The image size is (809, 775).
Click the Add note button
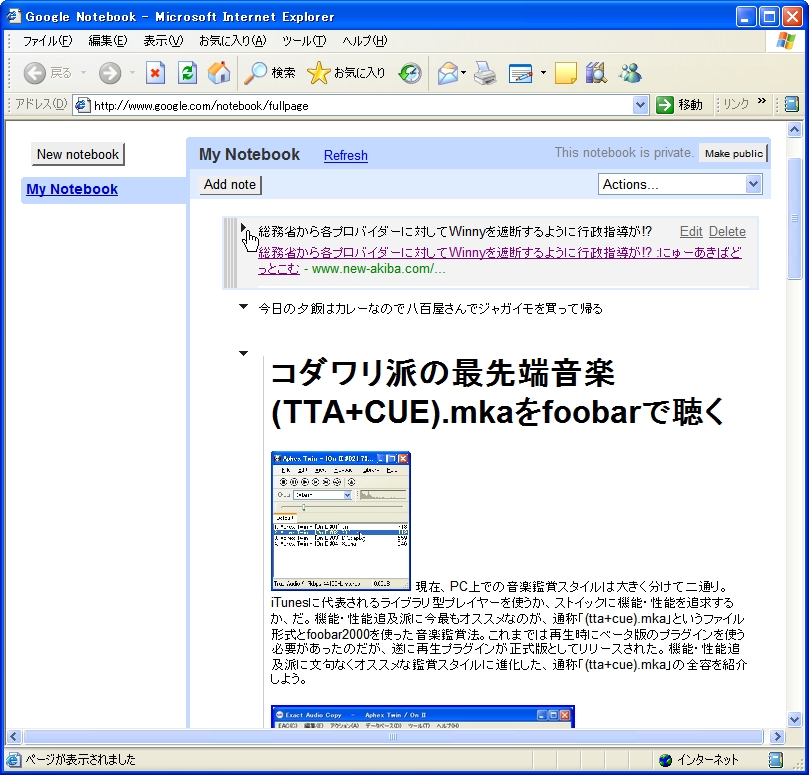[230, 185]
